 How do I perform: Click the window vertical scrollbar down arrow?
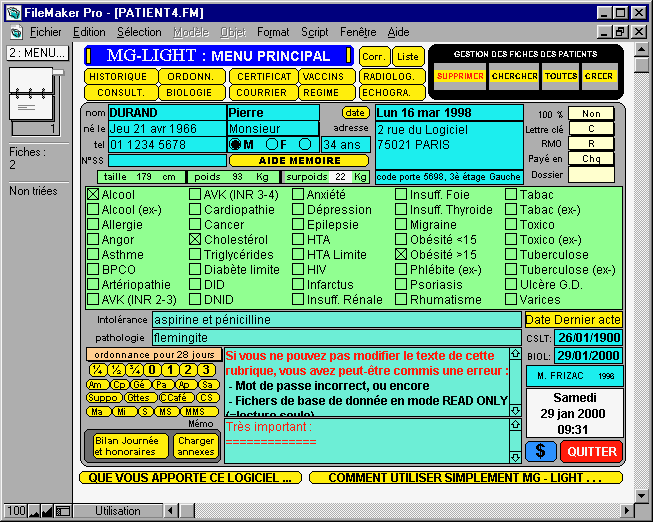click(641, 496)
